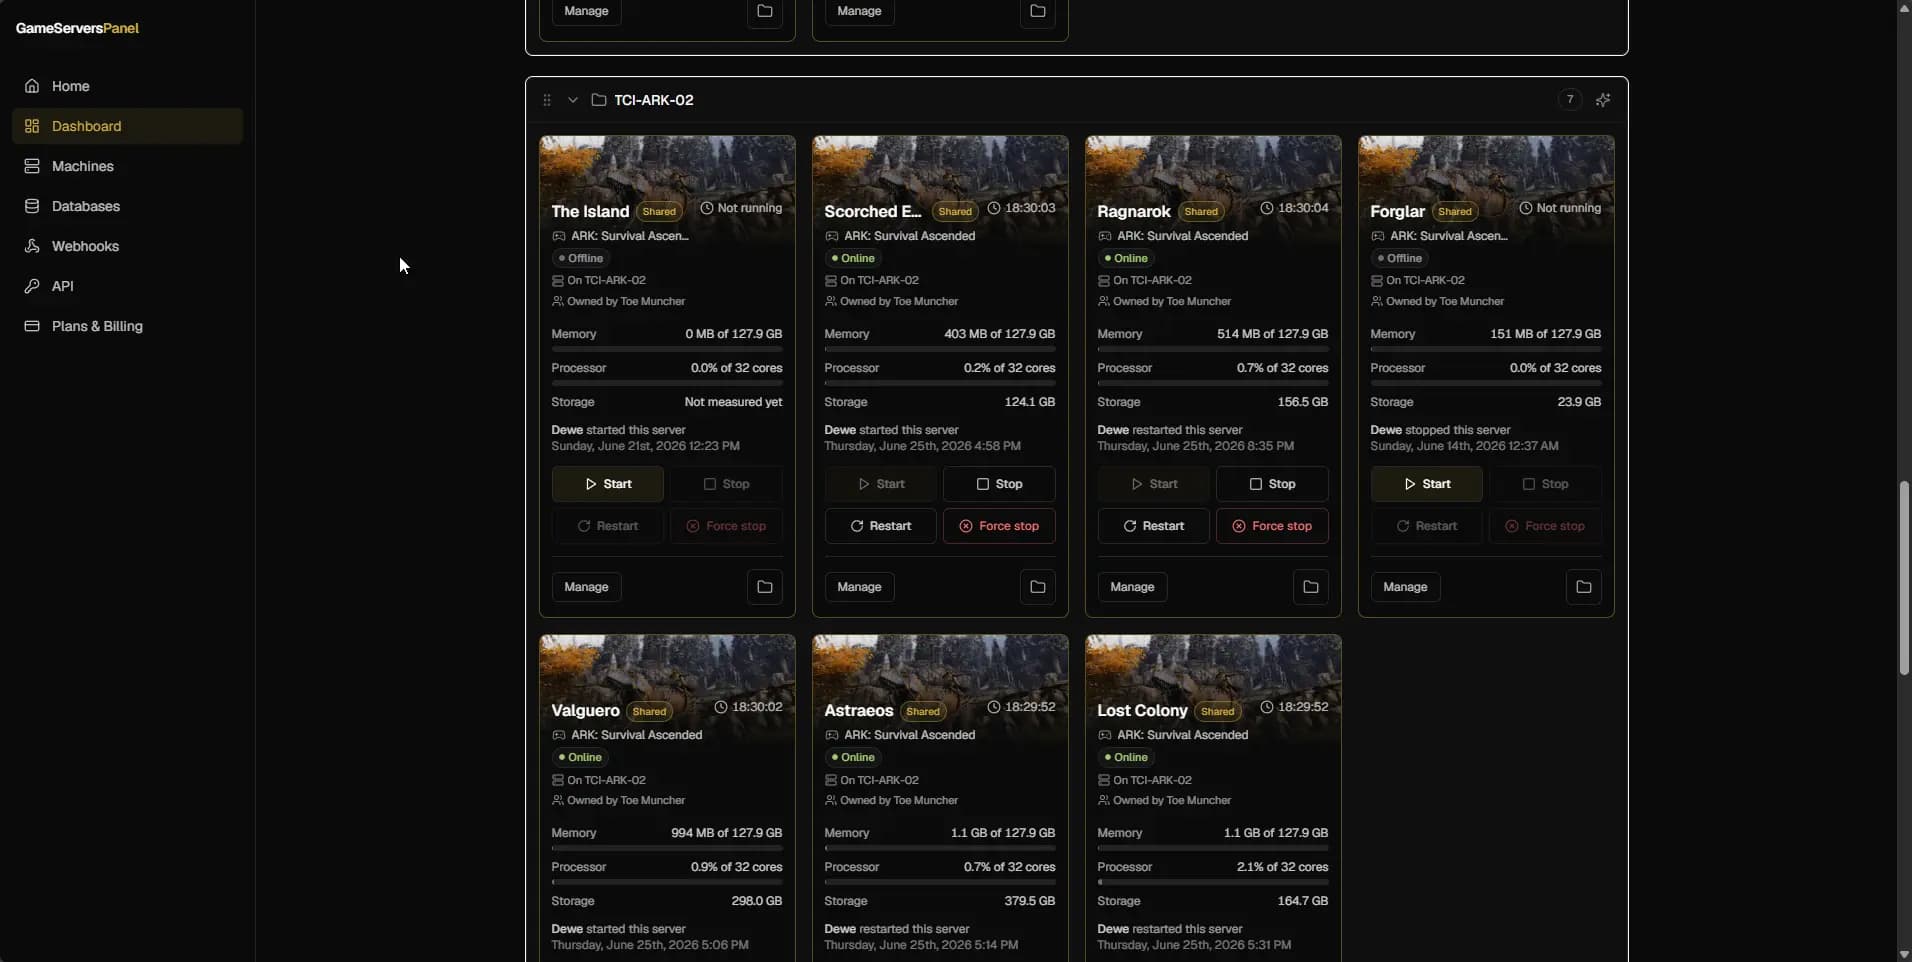
Task: Open file folder icon for Forglar
Action: 1584,587
